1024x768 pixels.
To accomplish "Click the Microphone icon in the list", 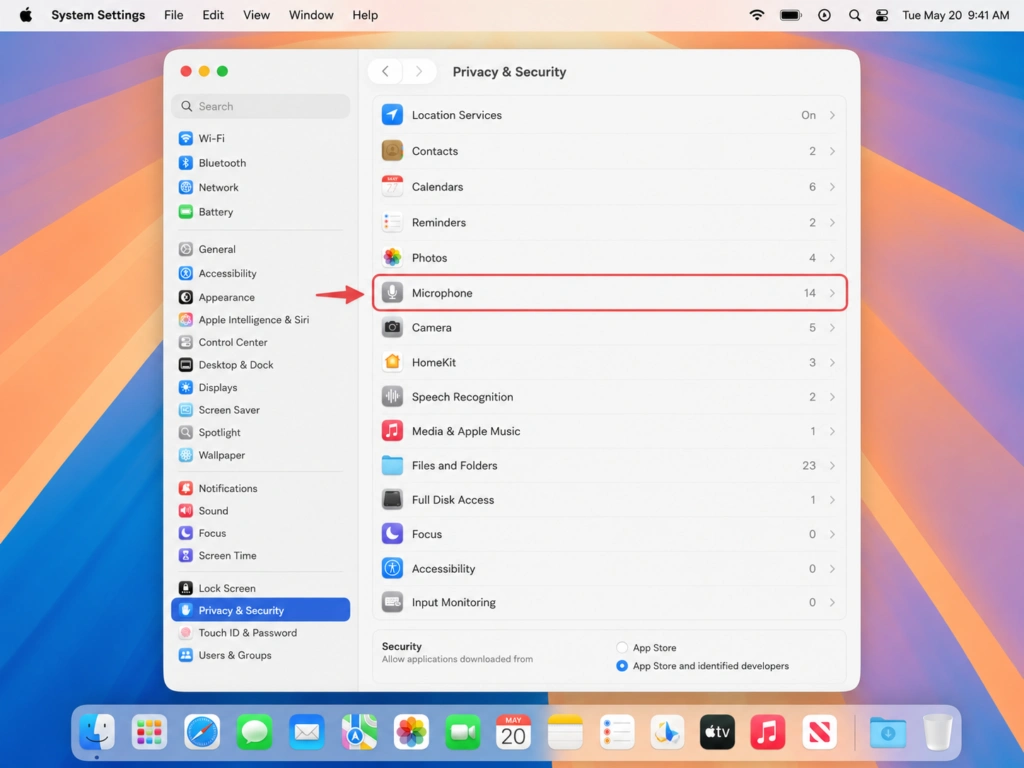I will tap(392, 293).
